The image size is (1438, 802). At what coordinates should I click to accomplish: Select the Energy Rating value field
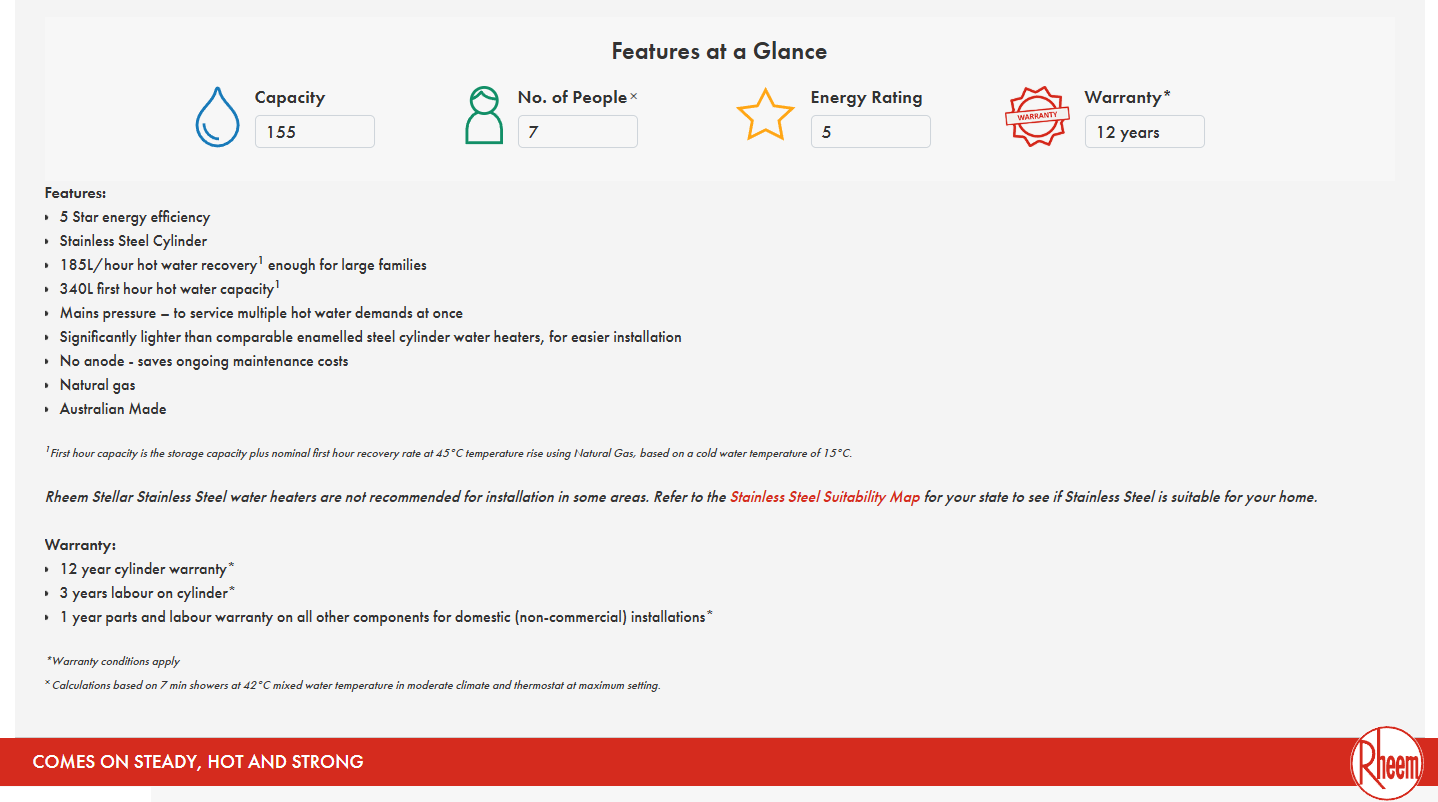(871, 132)
